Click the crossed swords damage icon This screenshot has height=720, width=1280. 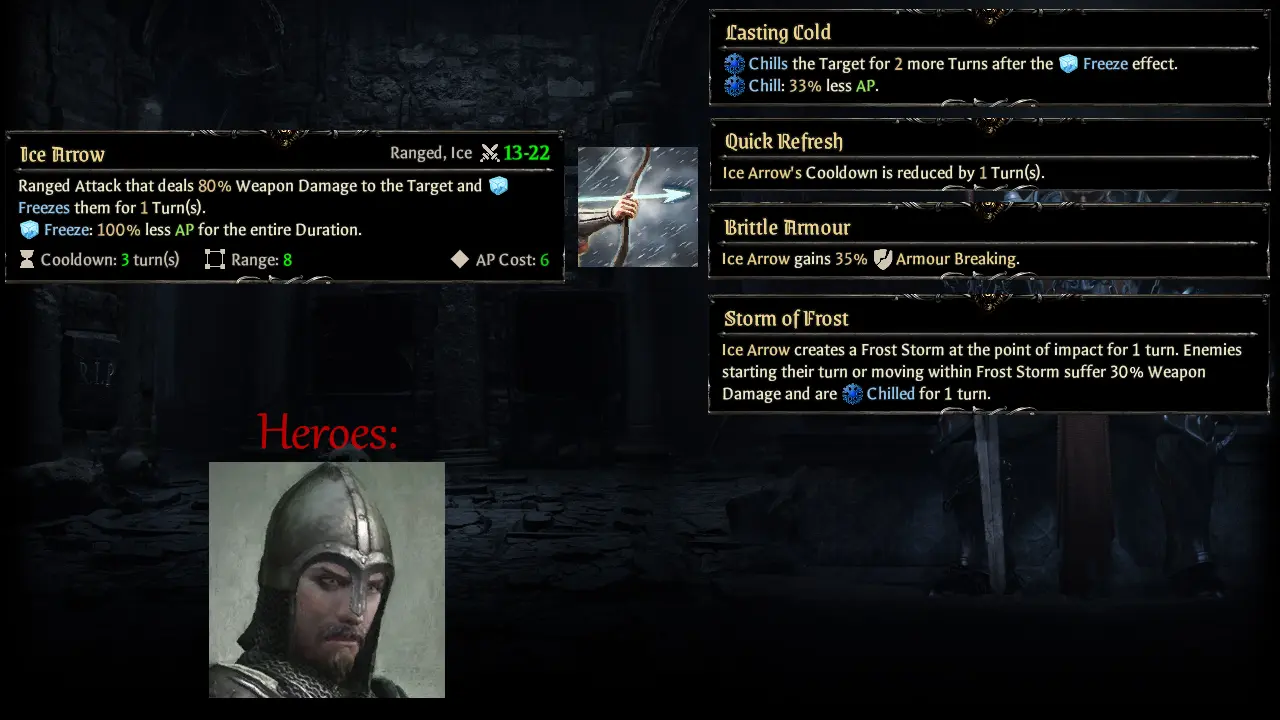point(489,153)
